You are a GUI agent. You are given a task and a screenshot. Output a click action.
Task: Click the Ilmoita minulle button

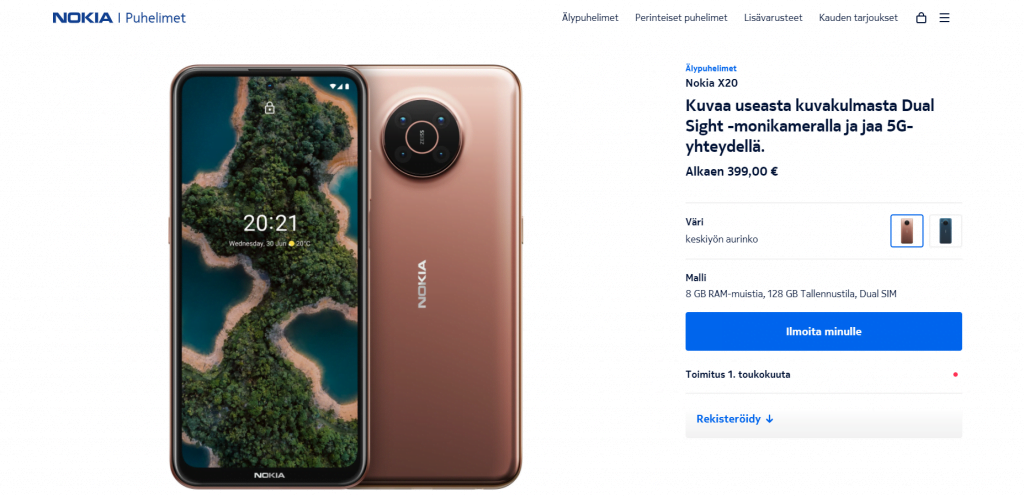point(824,332)
